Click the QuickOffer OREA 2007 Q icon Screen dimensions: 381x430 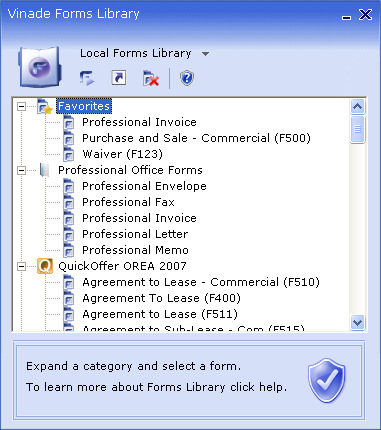coord(45,266)
